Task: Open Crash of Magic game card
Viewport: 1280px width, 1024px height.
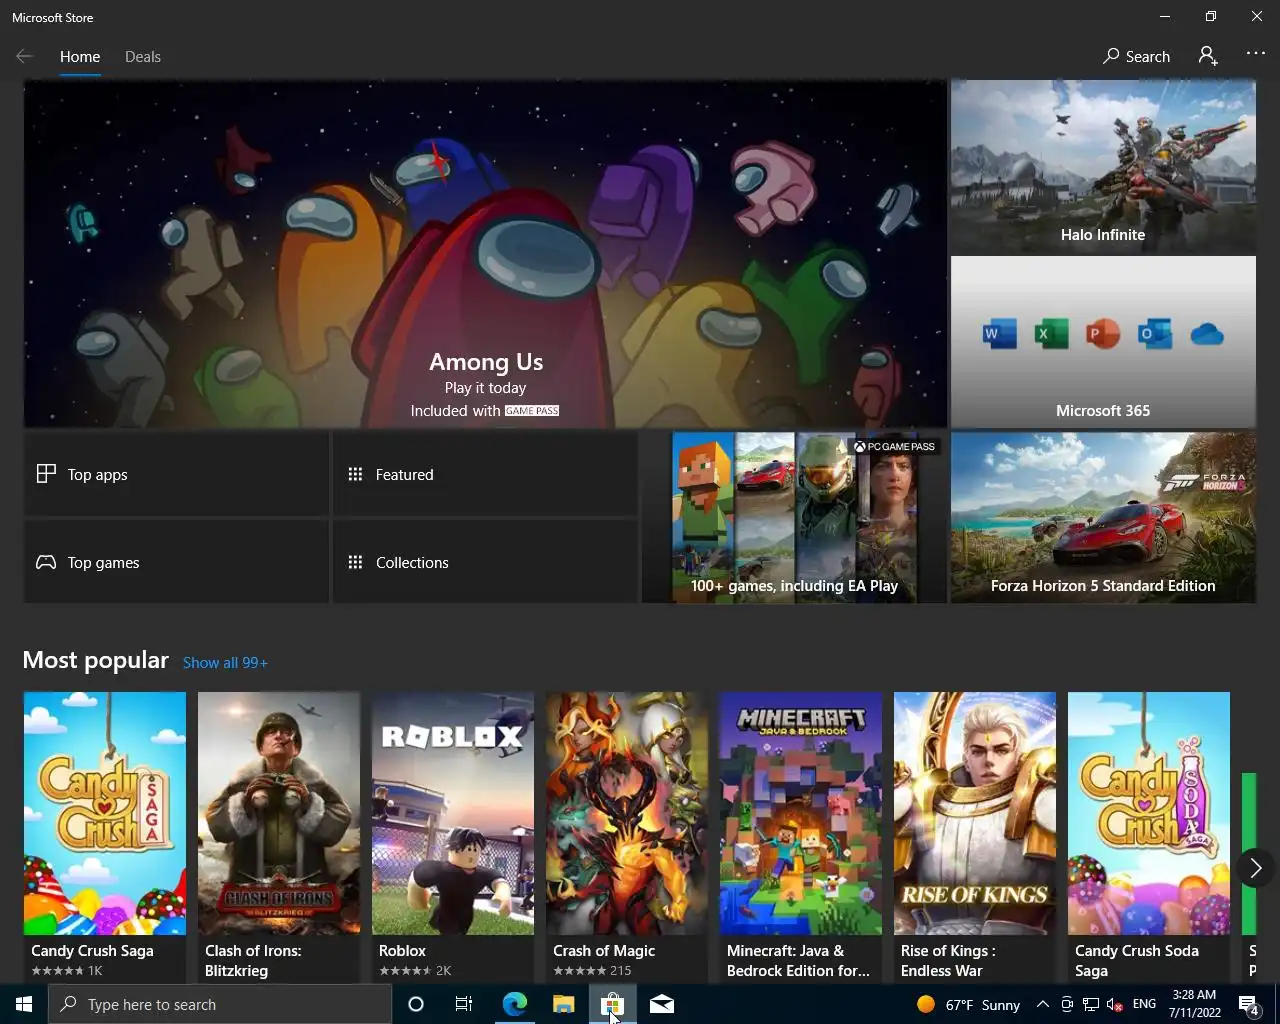Action: [x=627, y=836]
